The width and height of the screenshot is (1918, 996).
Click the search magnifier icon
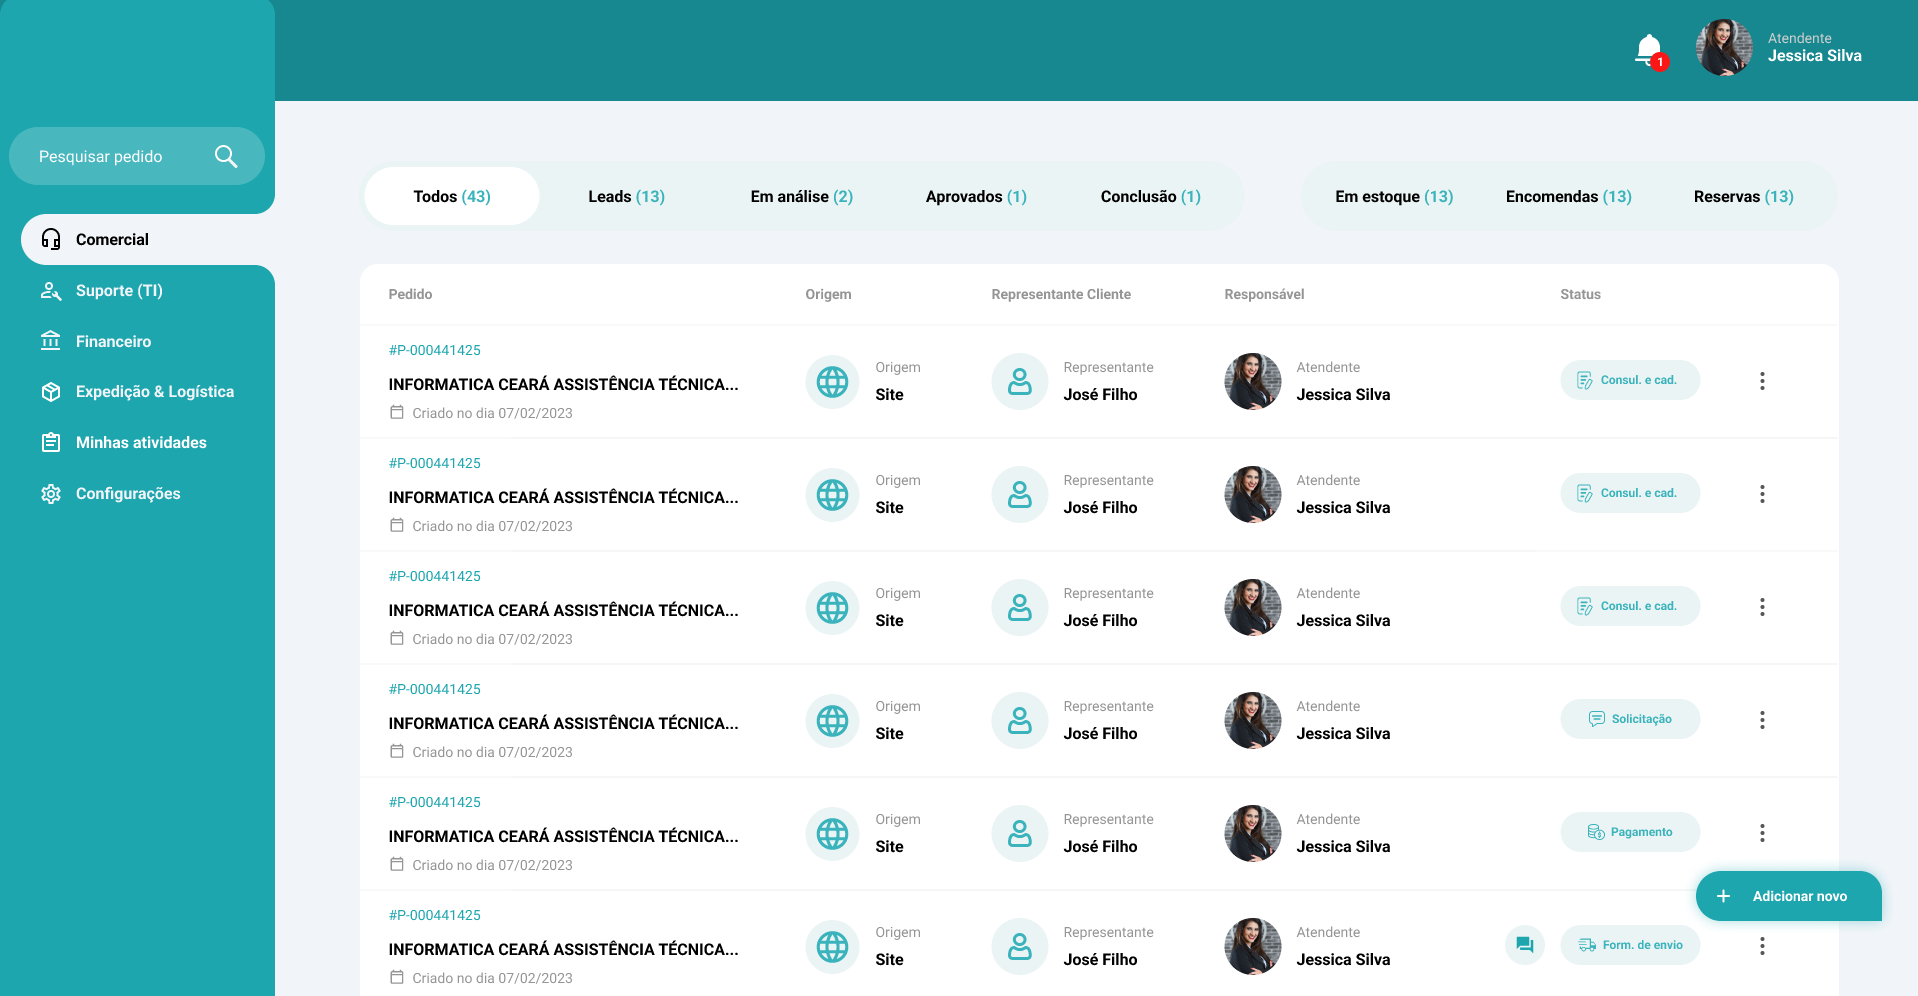(226, 156)
